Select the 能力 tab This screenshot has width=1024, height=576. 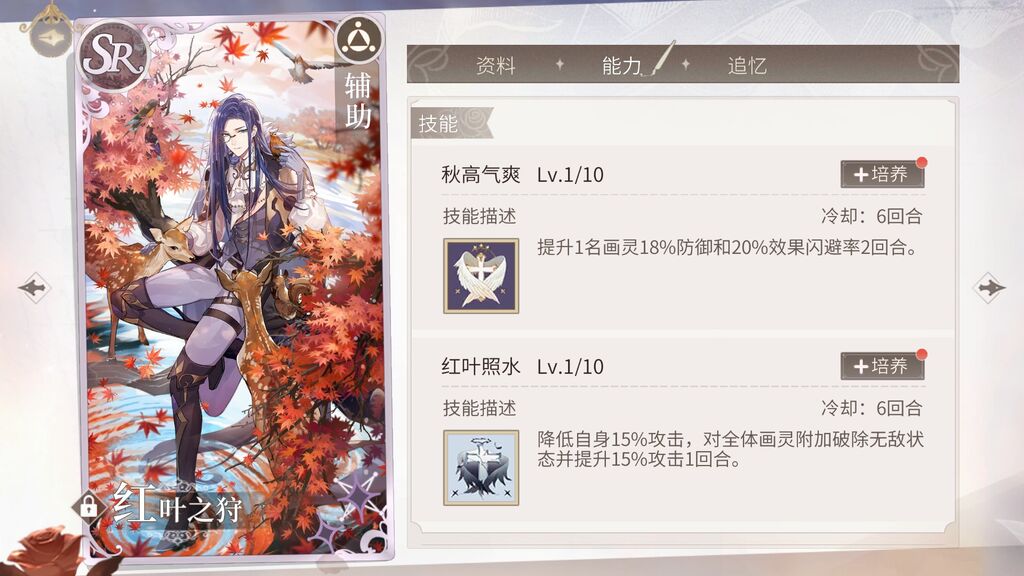621,65
